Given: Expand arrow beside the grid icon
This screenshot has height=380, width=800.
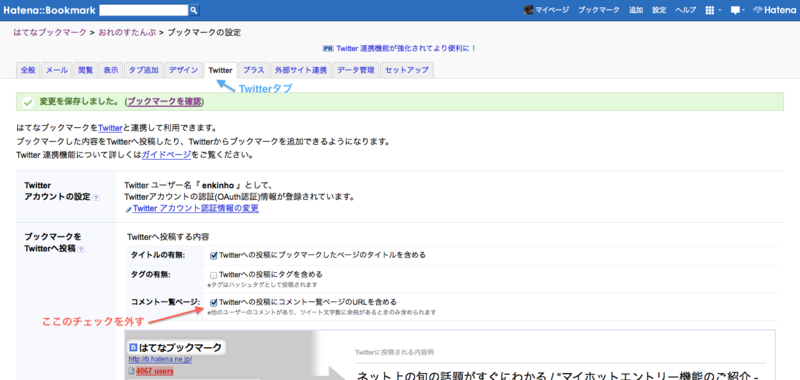Looking at the screenshot, I should click(x=719, y=10).
